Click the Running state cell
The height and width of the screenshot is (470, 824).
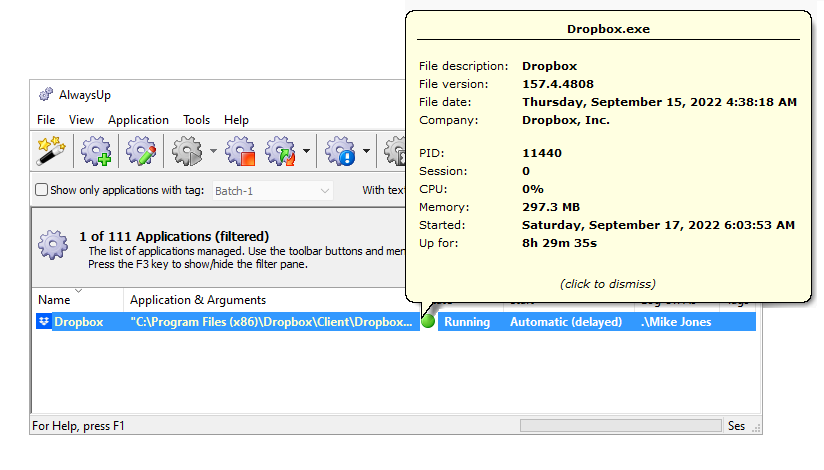[467, 322]
